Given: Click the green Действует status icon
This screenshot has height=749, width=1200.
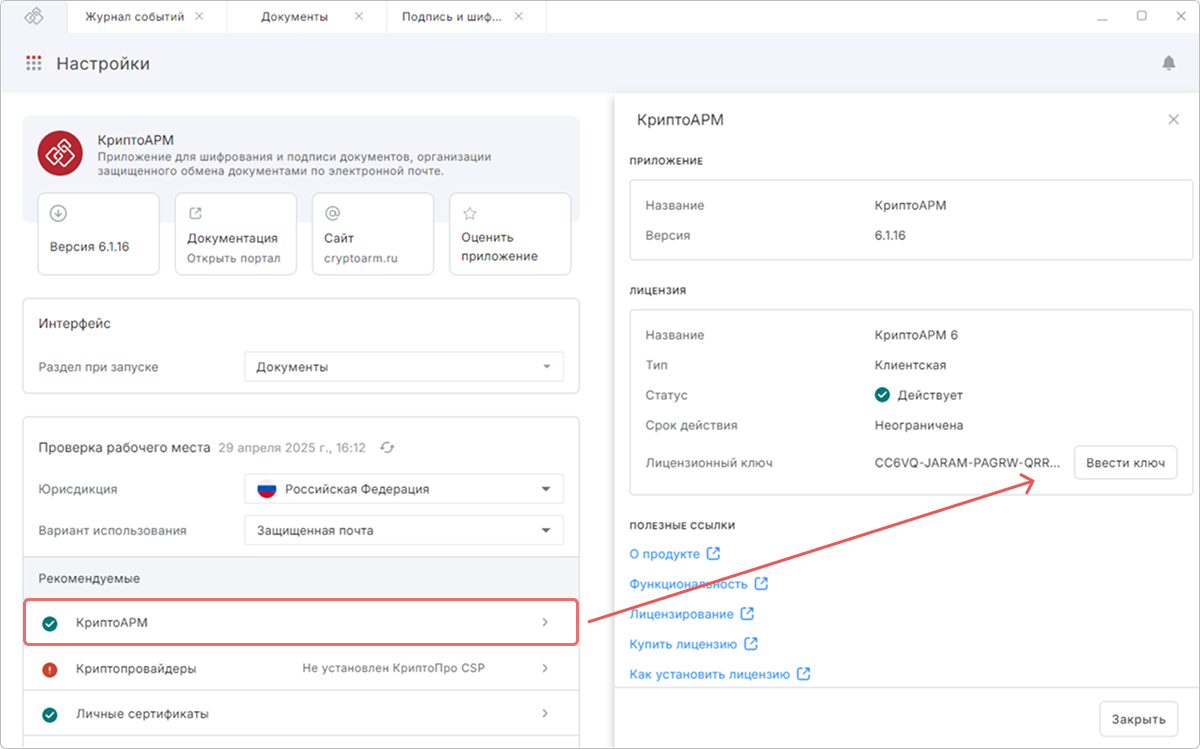Looking at the screenshot, I should (x=882, y=395).
